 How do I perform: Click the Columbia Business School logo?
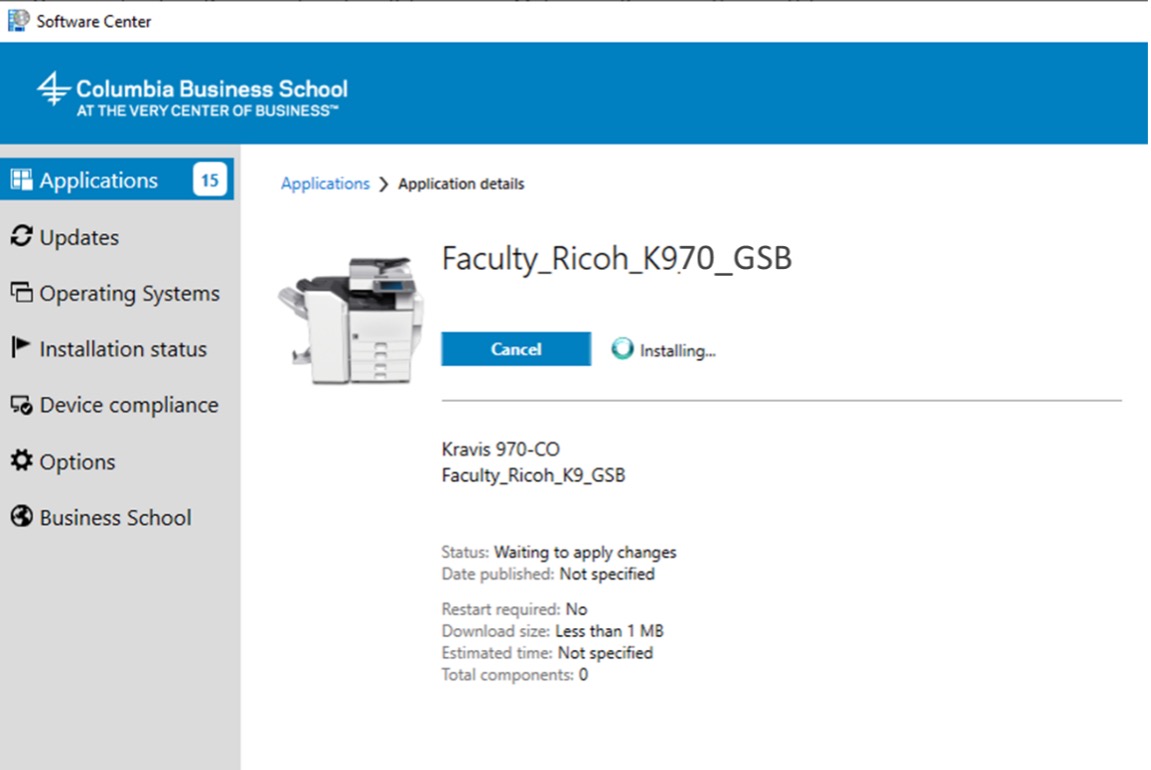[x=192, y=94]
